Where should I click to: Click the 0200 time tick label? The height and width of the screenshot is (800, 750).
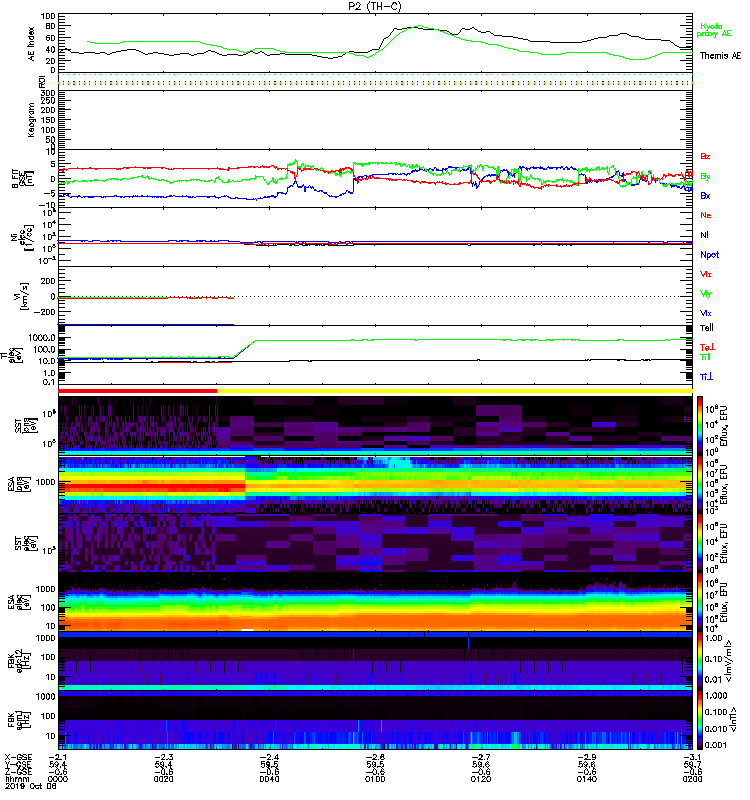[692, 779]
